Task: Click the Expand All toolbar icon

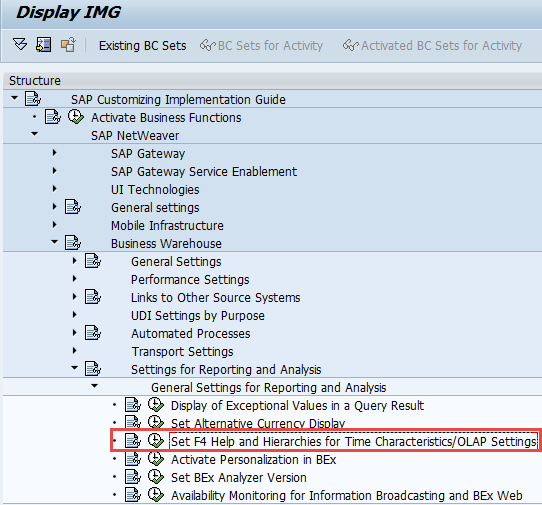Action: [20, 45]
